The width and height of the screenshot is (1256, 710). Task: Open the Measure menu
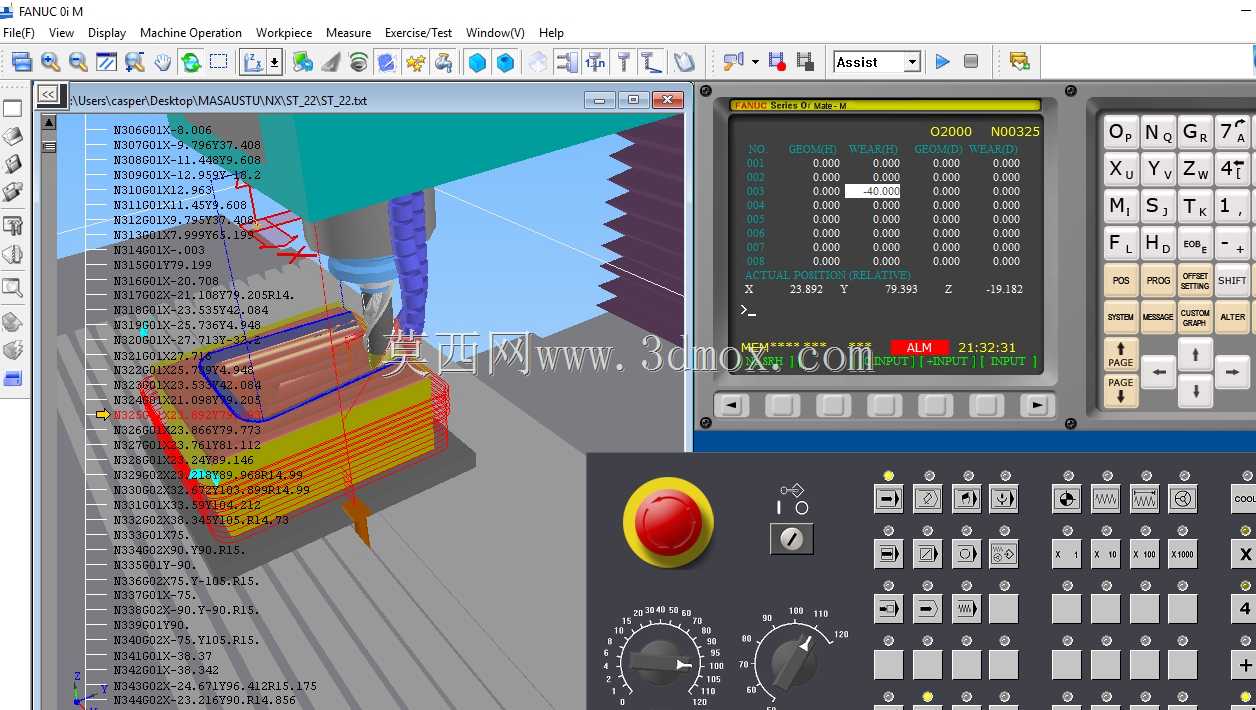click(x=348, y=33)
